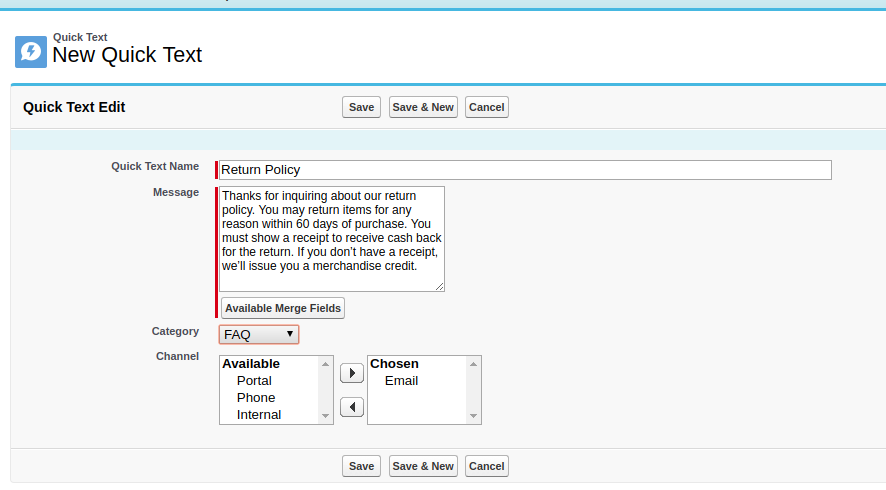The height and width of the screenshot is (490, 886).
Task: Click the top Save & New button
Action: [x=423, y=107]
